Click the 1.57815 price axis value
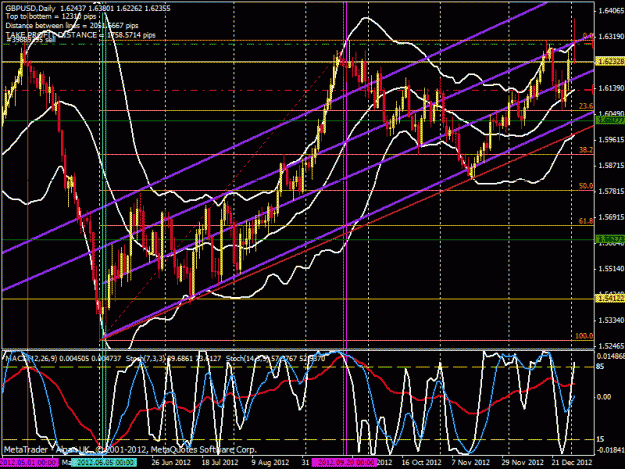The height and width of the screenshot is (469, 625). [x=611, y=192]
